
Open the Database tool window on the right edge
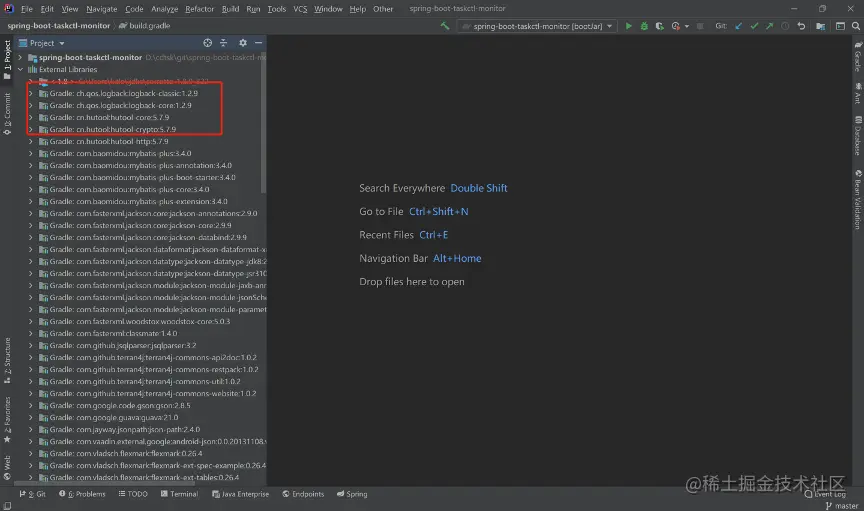(x=857, y=136)
